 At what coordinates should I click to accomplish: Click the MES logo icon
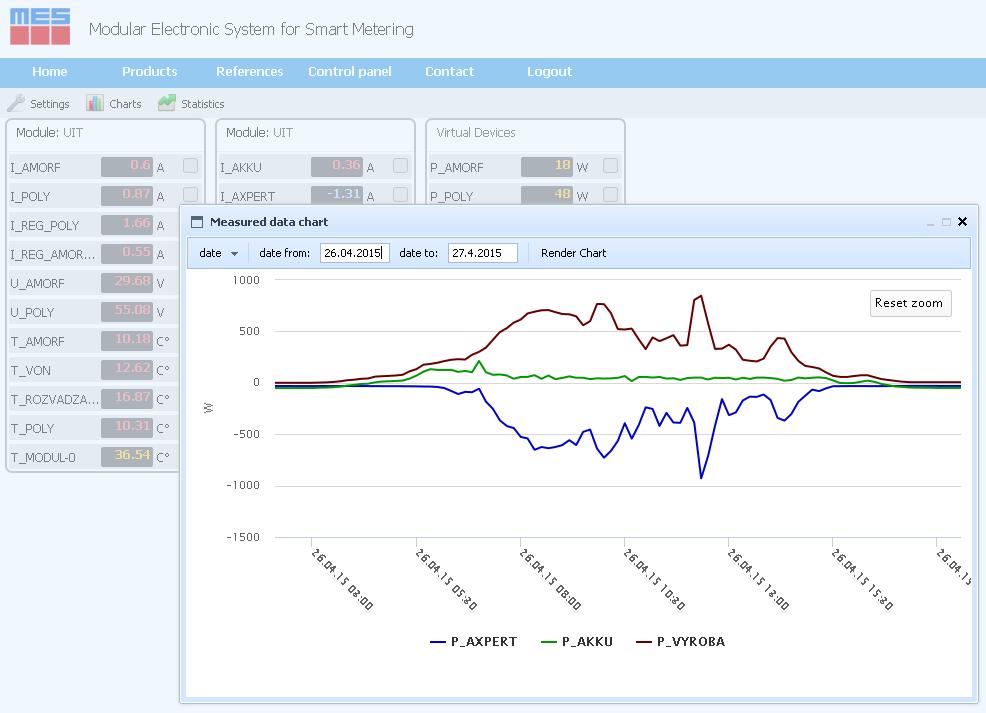[40, 27]
